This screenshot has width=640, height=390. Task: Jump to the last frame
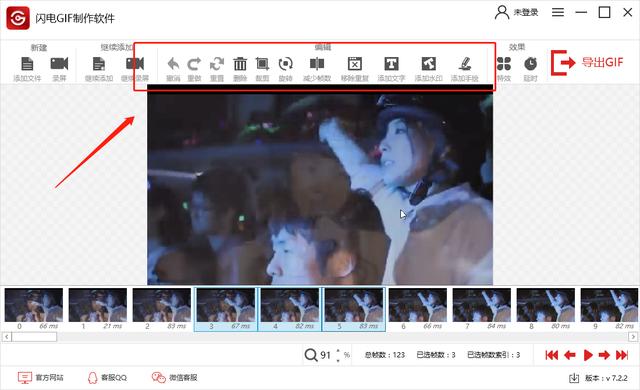point(622,355)
